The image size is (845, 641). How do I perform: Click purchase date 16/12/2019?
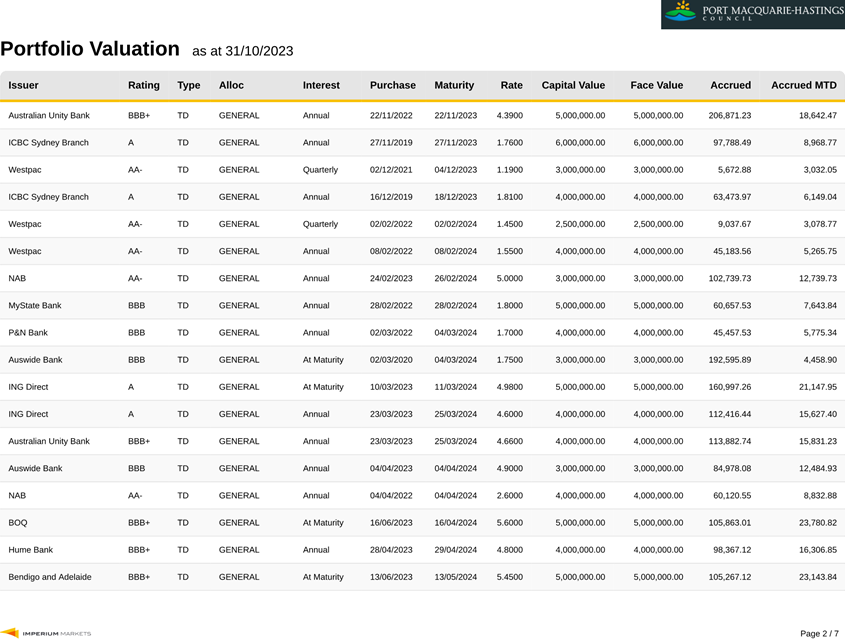[x=391, y=197]
